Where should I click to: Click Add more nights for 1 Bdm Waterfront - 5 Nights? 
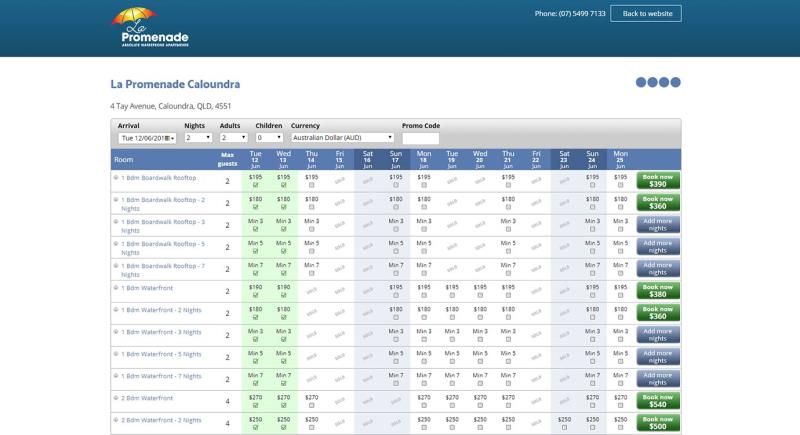tap(658, 356)
